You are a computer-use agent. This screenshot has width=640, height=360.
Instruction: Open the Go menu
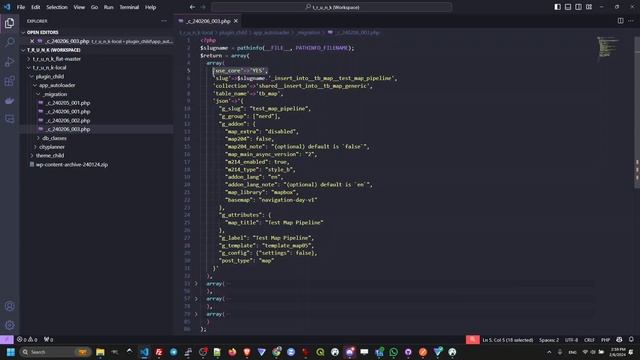click(94, 7)
